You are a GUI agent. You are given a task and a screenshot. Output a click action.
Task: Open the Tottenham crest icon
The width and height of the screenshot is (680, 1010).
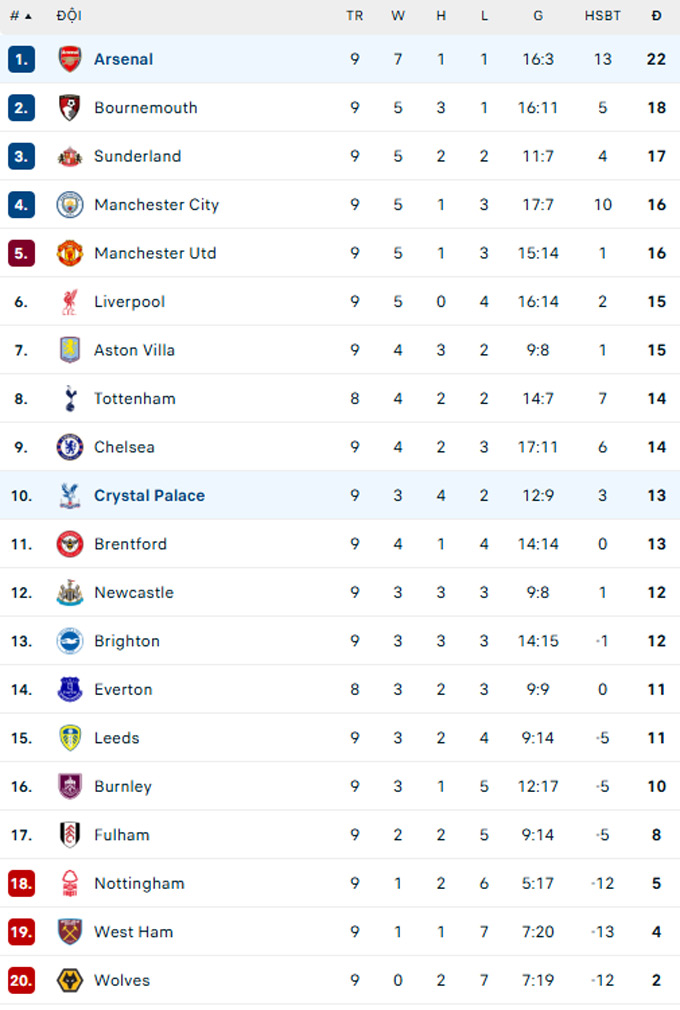pyautogui.click(x=69, y=399)
